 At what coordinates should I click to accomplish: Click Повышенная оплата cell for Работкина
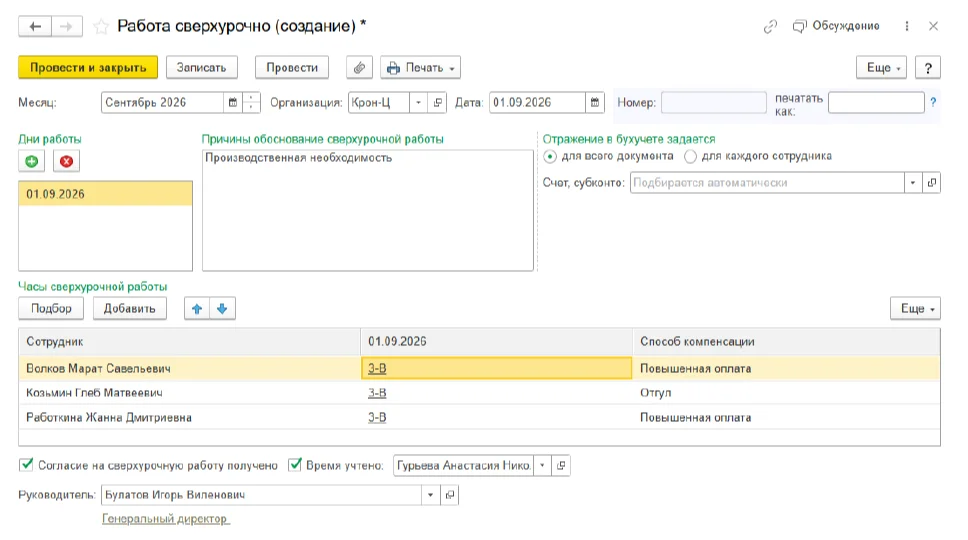tap(786, 418)
